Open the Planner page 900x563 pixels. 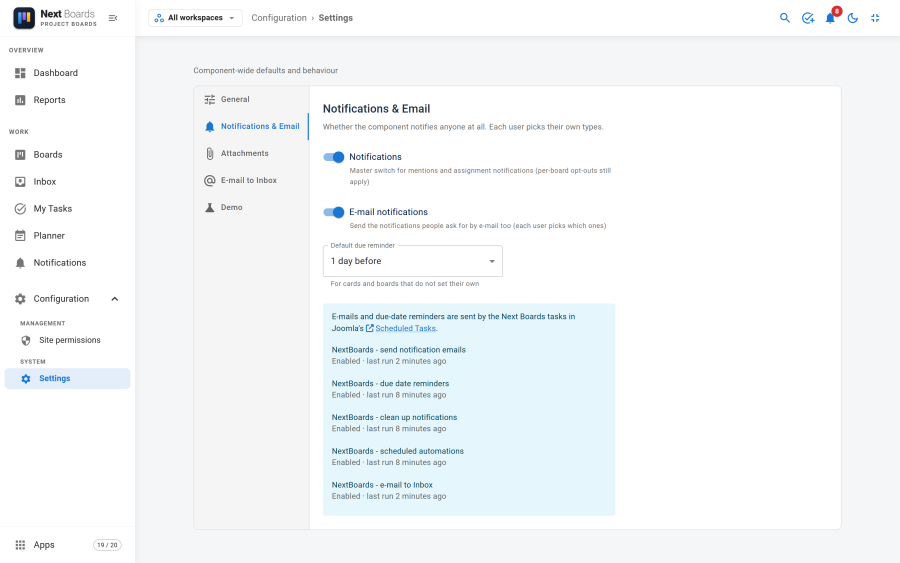click(x=67, y=235)
